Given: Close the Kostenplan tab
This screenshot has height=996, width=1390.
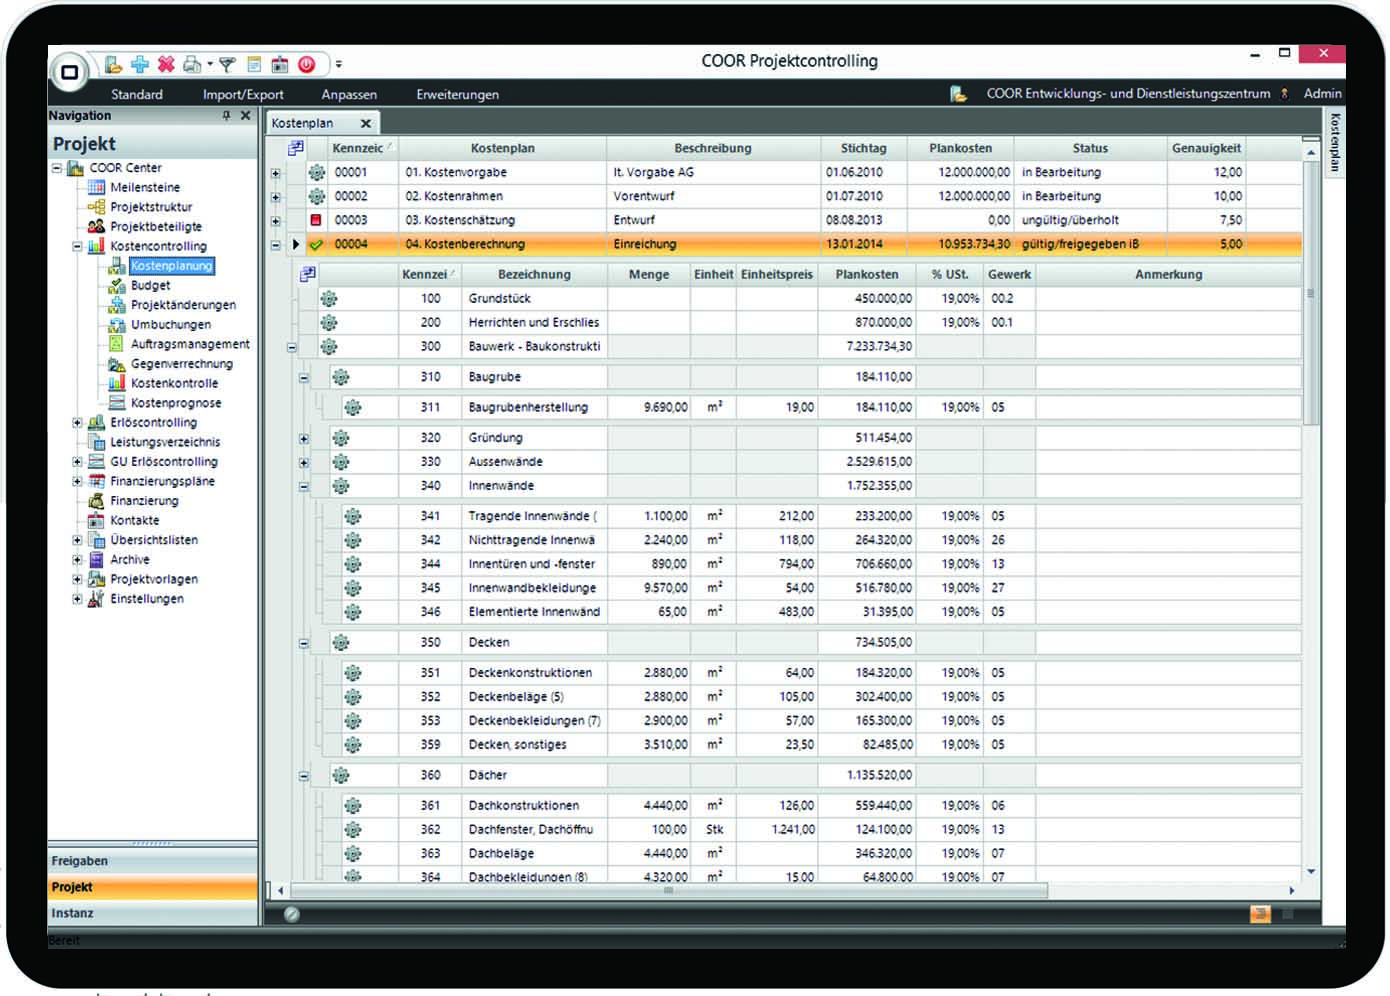Looking at the screenshot, I should (365, 123).
